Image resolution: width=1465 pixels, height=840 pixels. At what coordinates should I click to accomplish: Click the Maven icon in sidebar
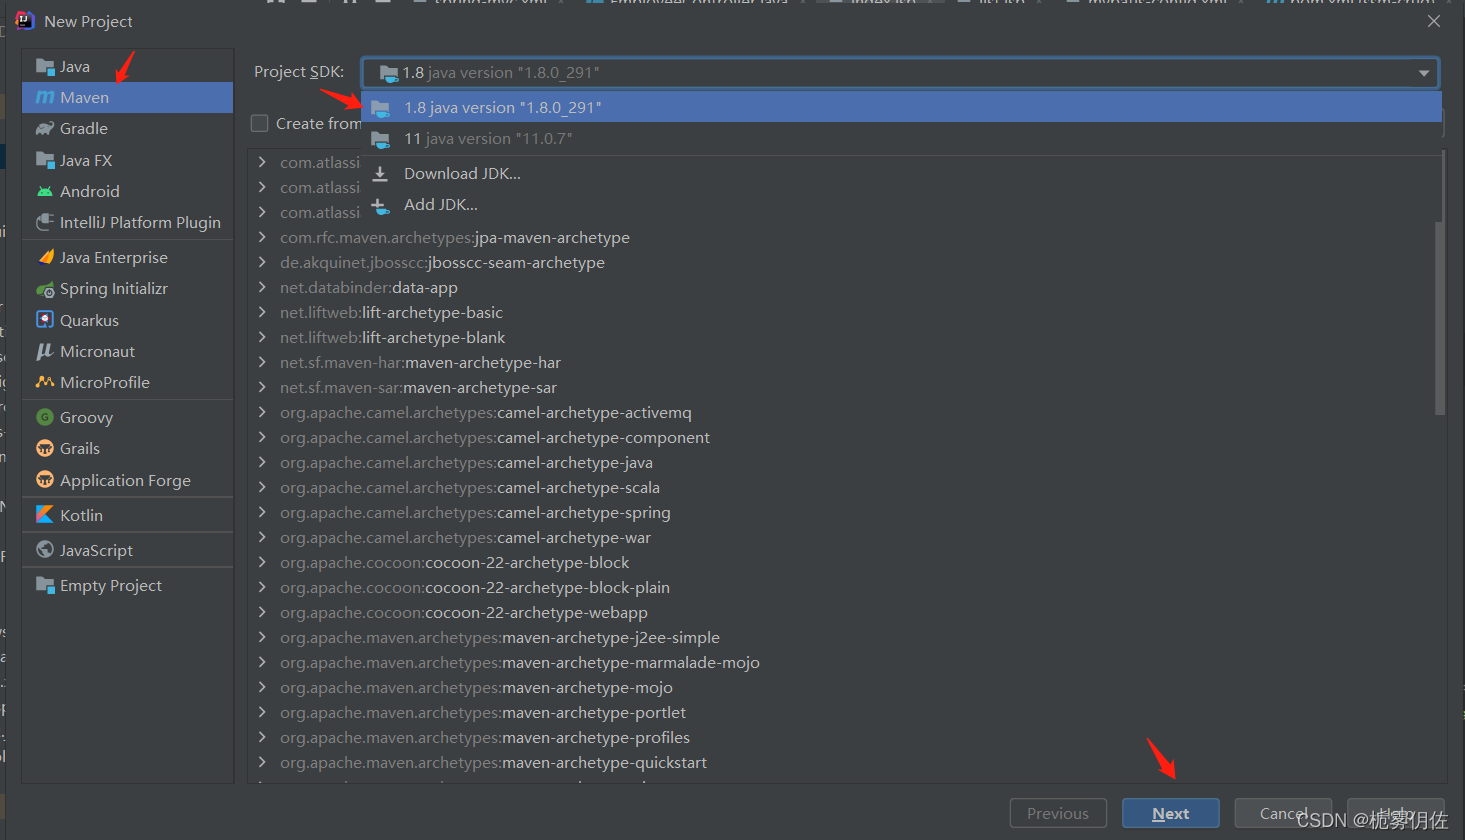45,98
